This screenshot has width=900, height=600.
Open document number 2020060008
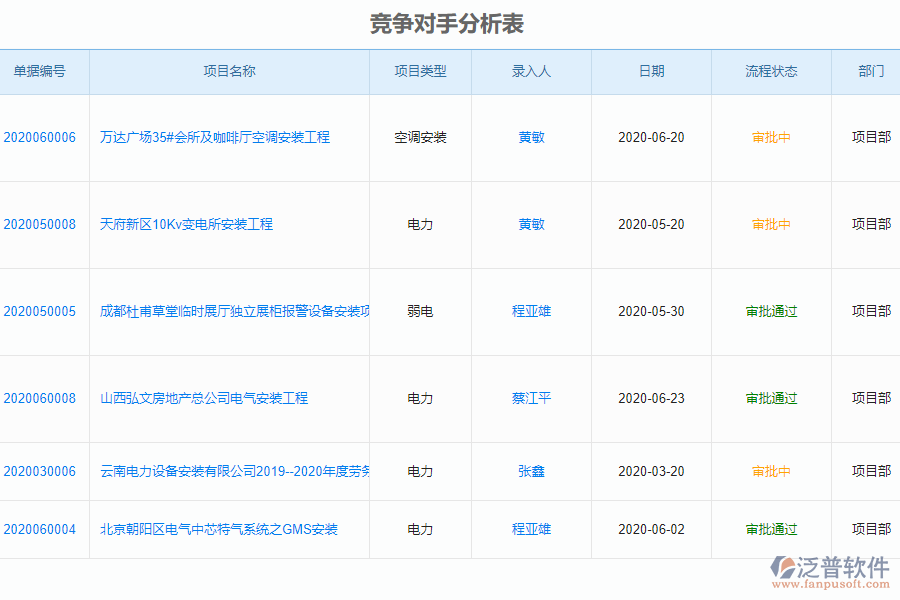(44, 398)
